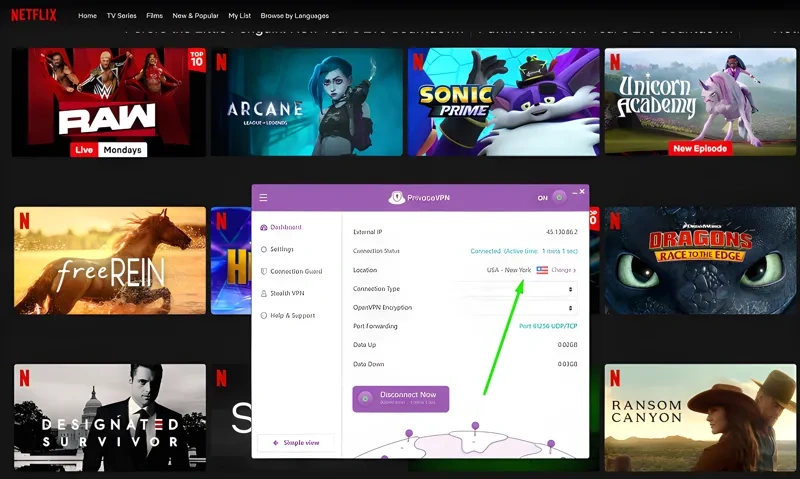Click the Stealth VPN padlock icon
800x479 pixels.
264,293
